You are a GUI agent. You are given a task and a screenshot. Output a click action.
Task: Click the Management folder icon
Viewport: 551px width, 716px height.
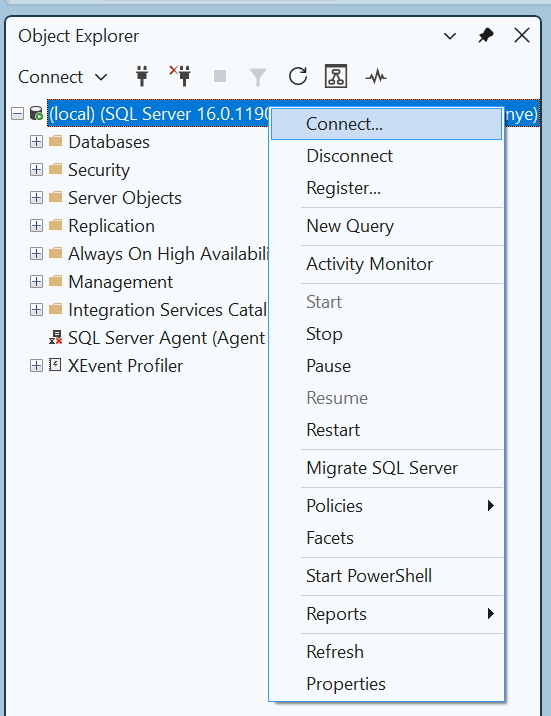(x=55, y=281)
